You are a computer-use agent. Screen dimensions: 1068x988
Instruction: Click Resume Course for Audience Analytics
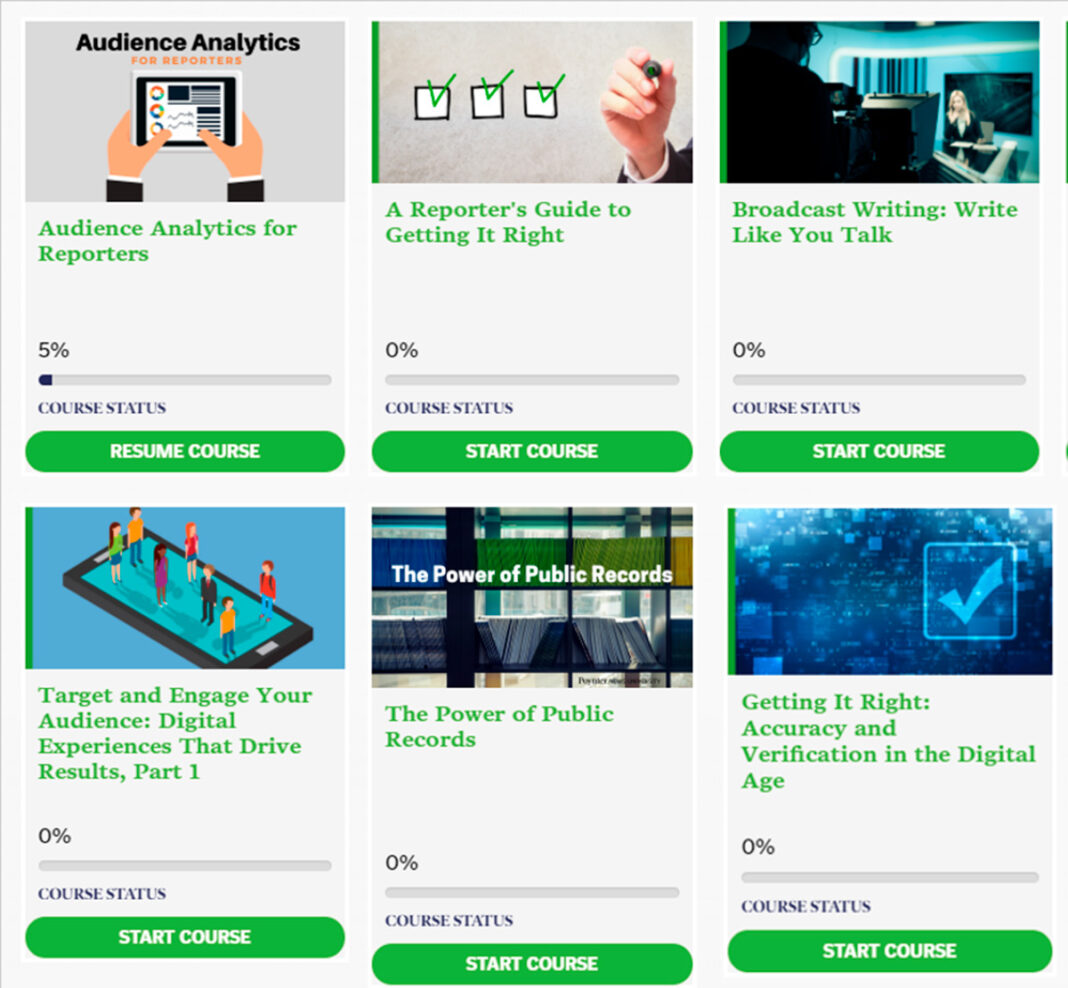[x=185, y=451]
